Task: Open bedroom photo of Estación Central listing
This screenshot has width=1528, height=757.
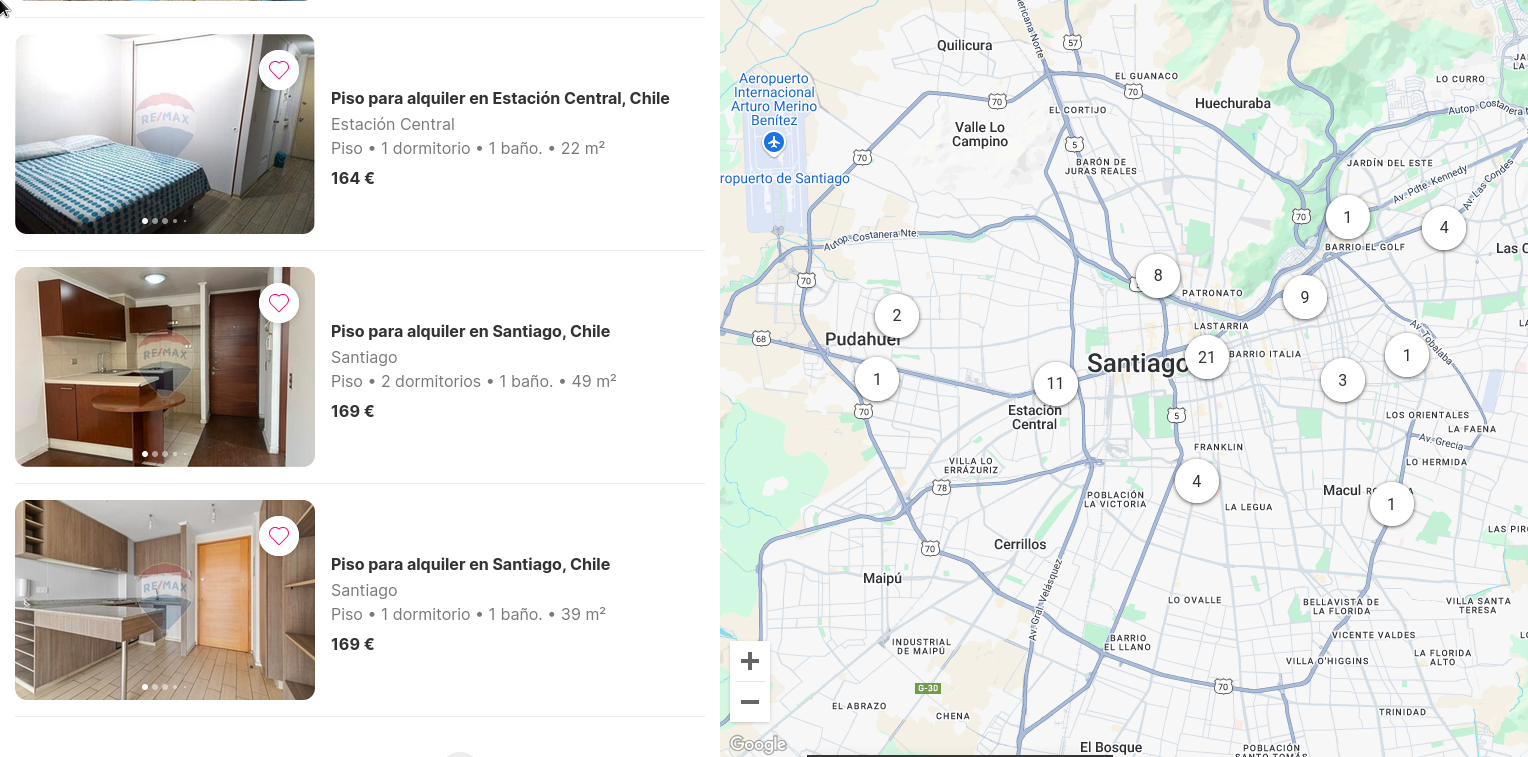Action: pyautogui.click(x=165, y=134)
